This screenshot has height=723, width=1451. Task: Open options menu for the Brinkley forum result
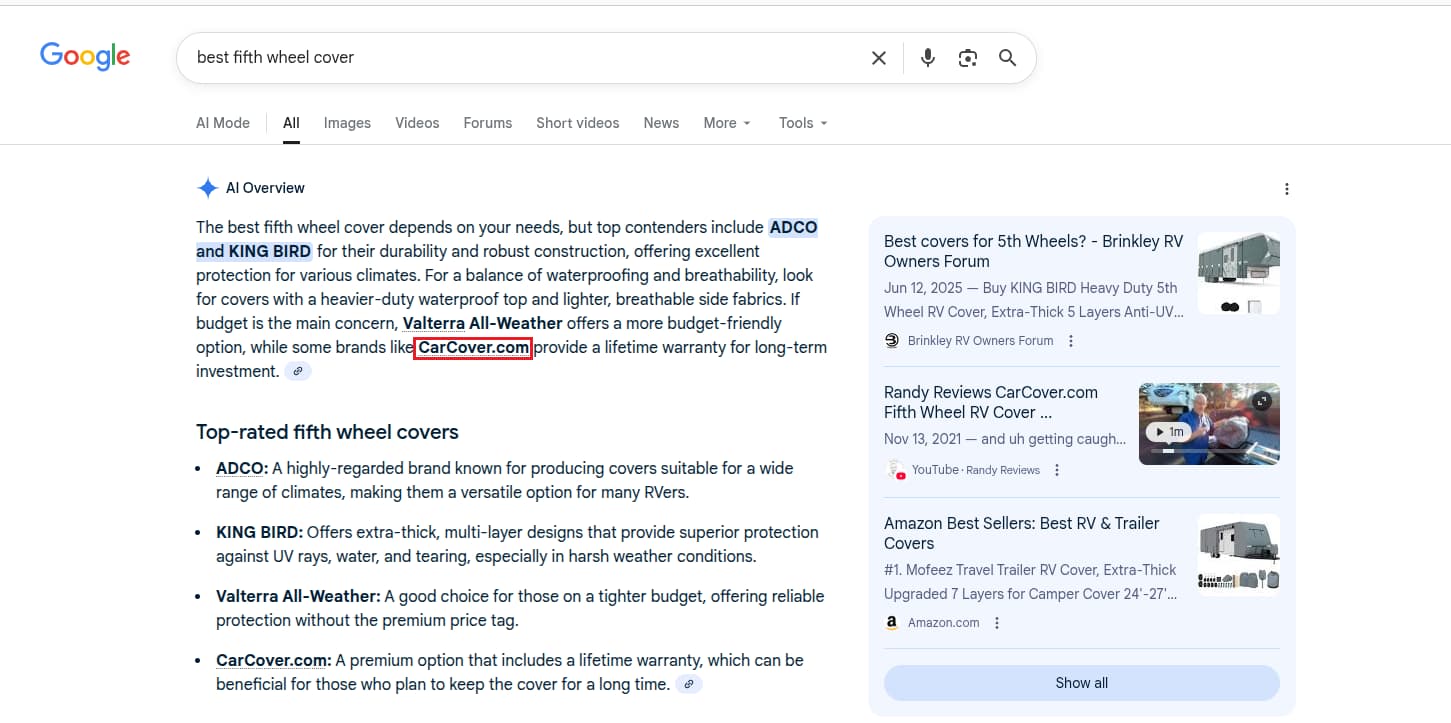[1070, 340]
